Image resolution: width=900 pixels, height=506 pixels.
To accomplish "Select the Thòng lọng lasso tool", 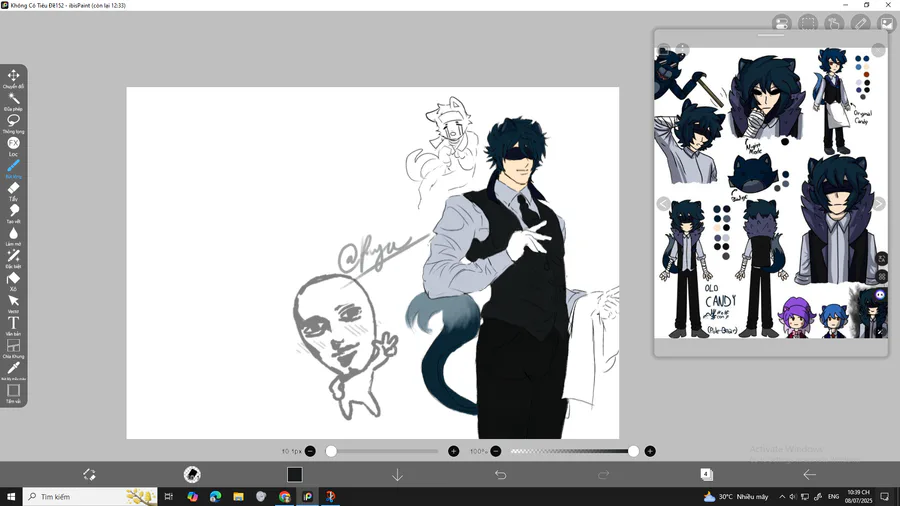I will 13,123.
